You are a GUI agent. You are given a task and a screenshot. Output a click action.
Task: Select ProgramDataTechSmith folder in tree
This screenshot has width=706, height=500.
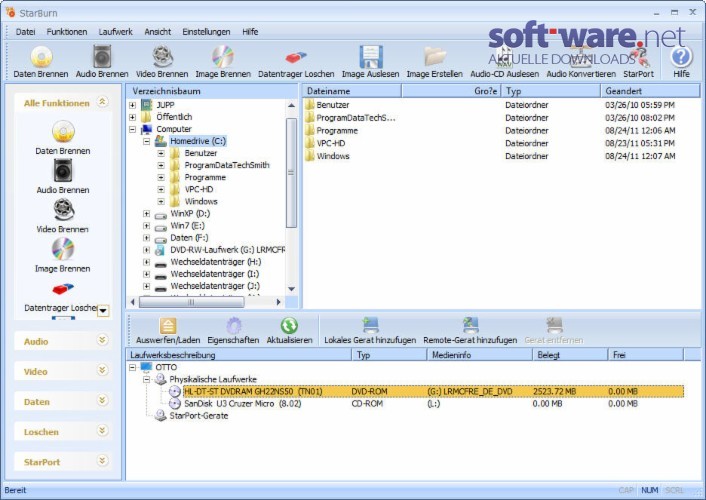coord(227,165)
